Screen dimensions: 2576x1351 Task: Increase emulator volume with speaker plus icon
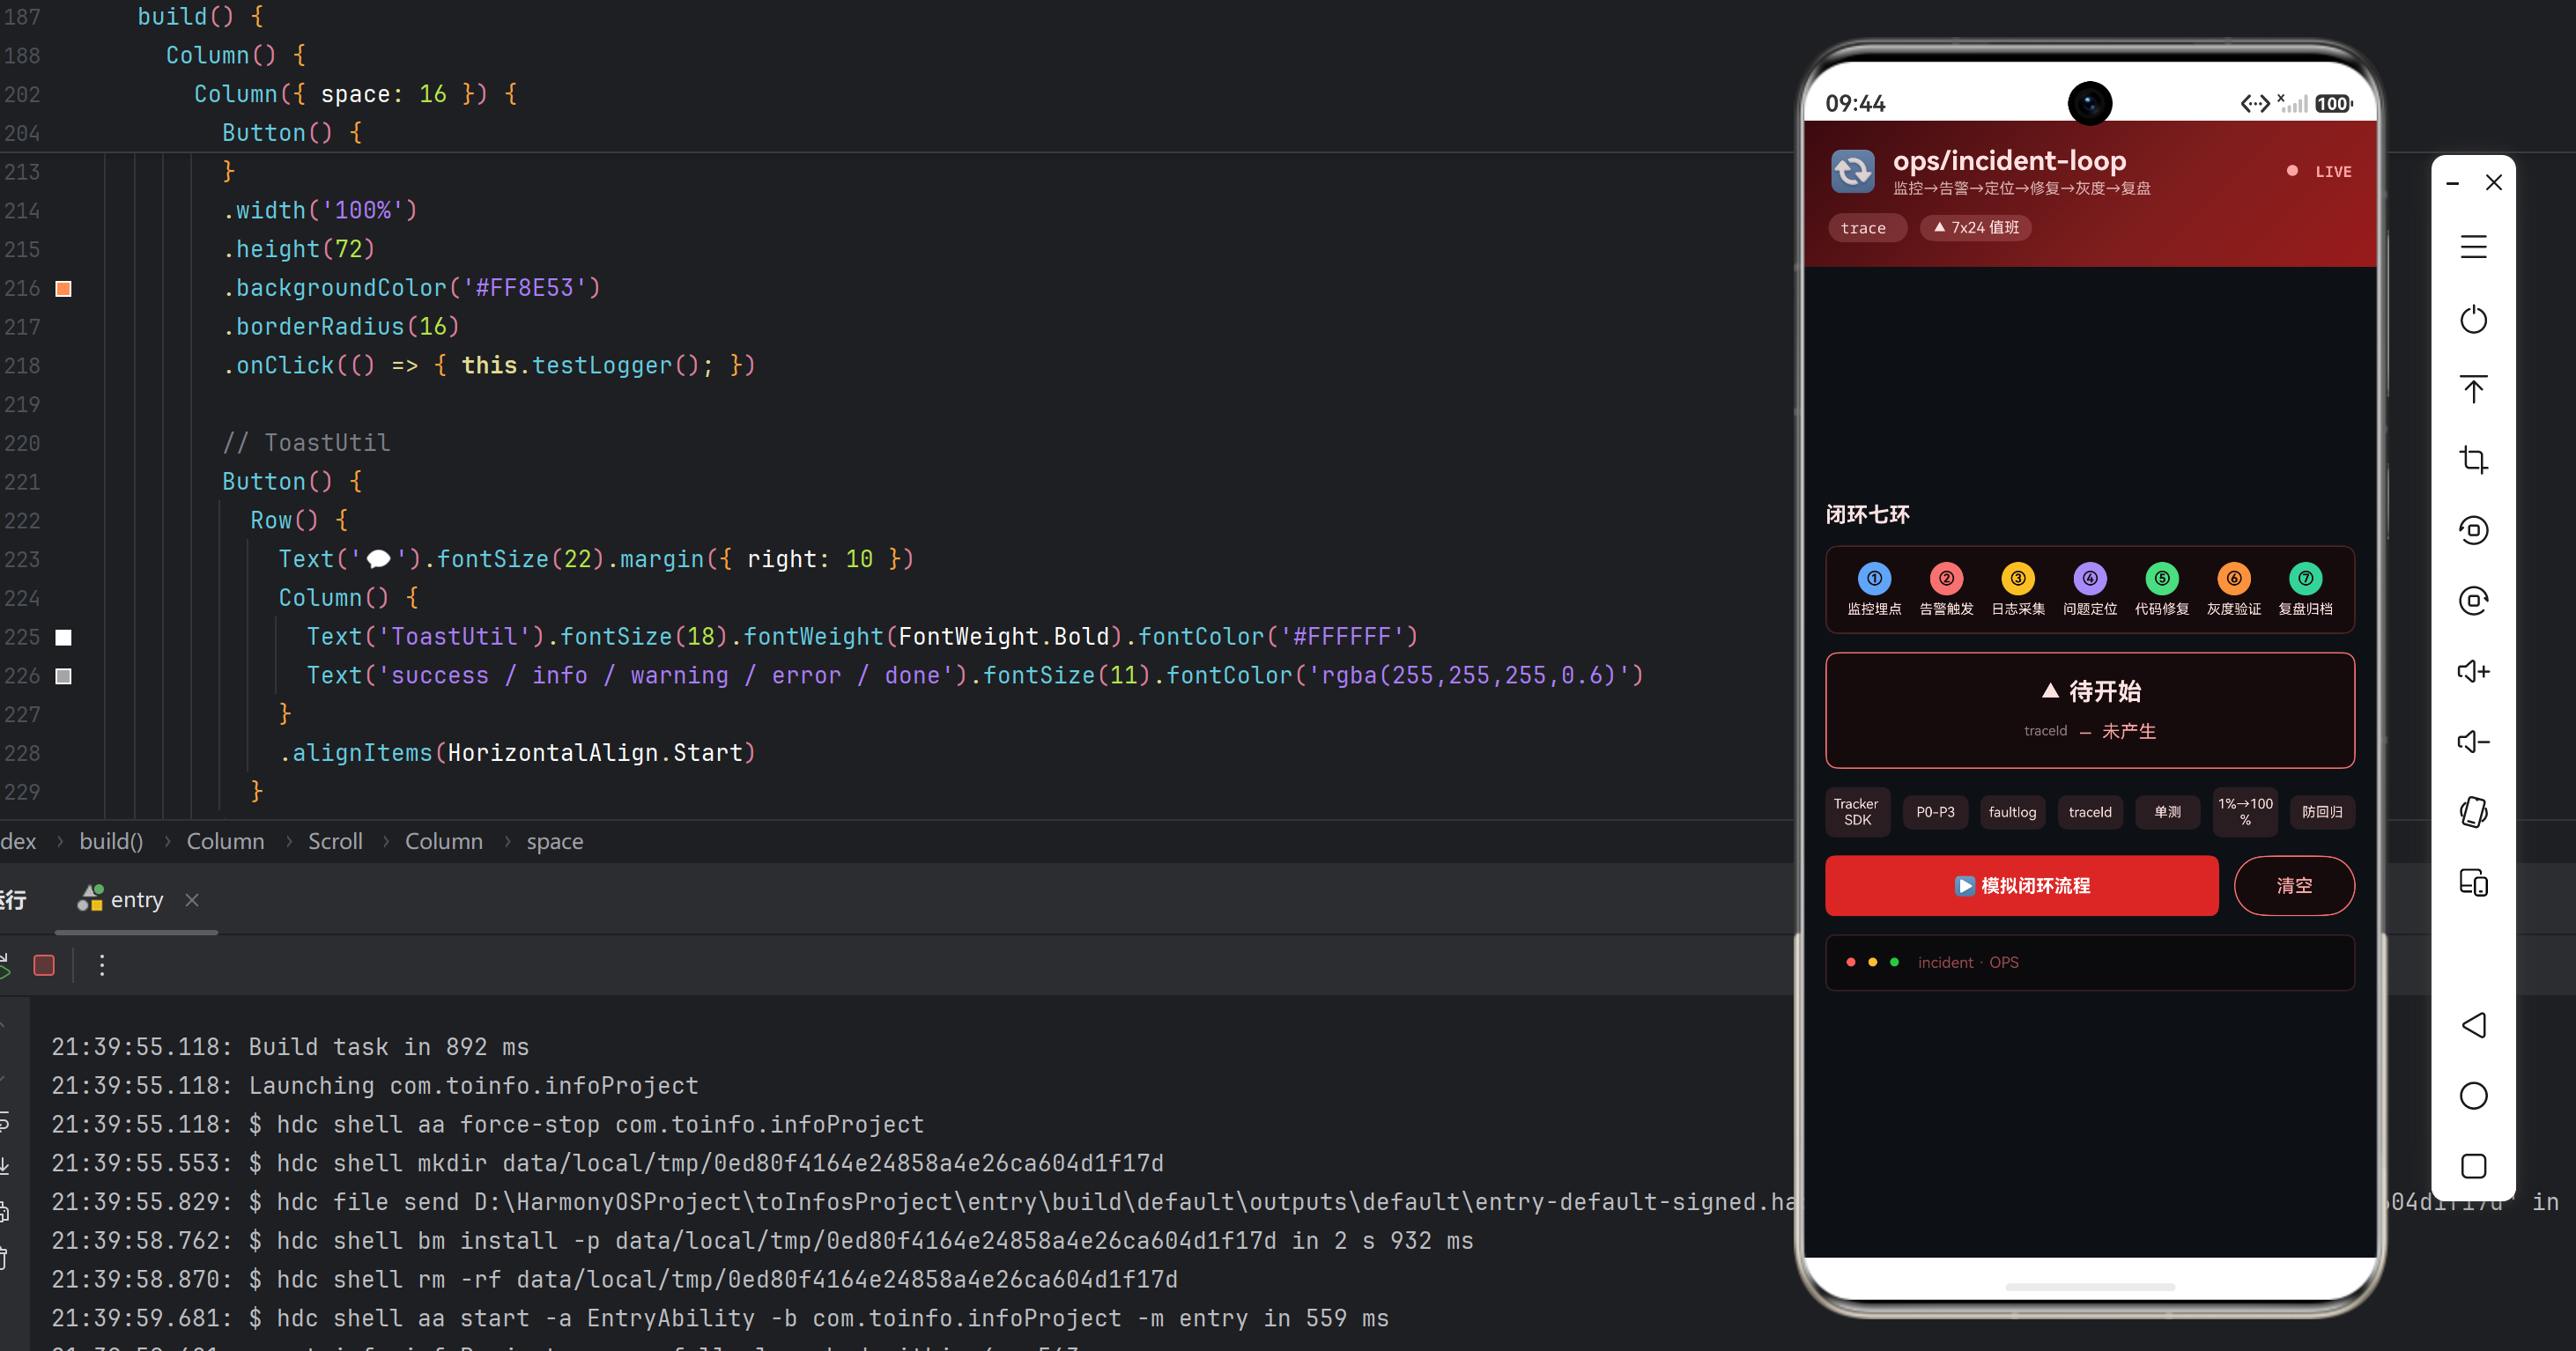click(x=2473, y=671)
